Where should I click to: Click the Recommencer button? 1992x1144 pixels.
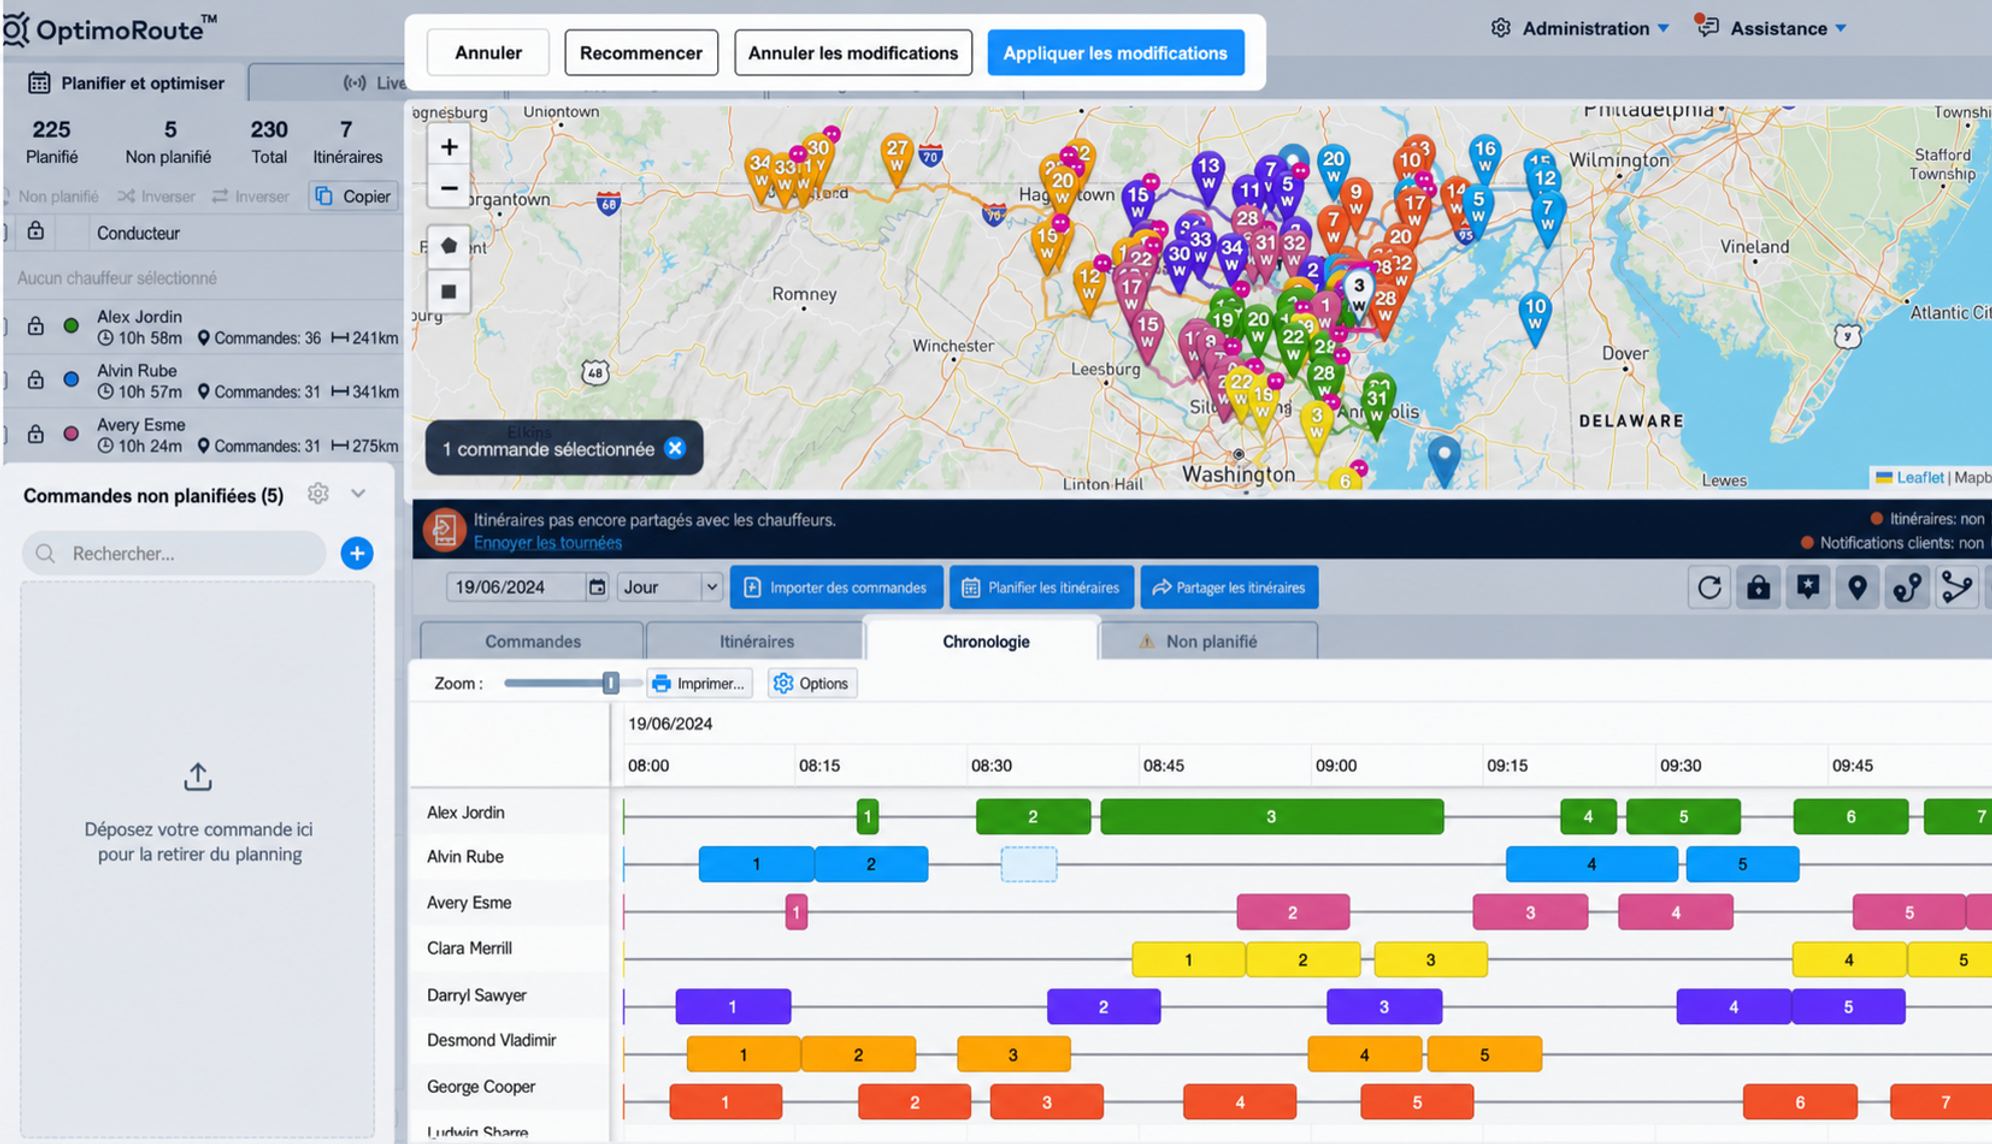click(x=641, y=53)
